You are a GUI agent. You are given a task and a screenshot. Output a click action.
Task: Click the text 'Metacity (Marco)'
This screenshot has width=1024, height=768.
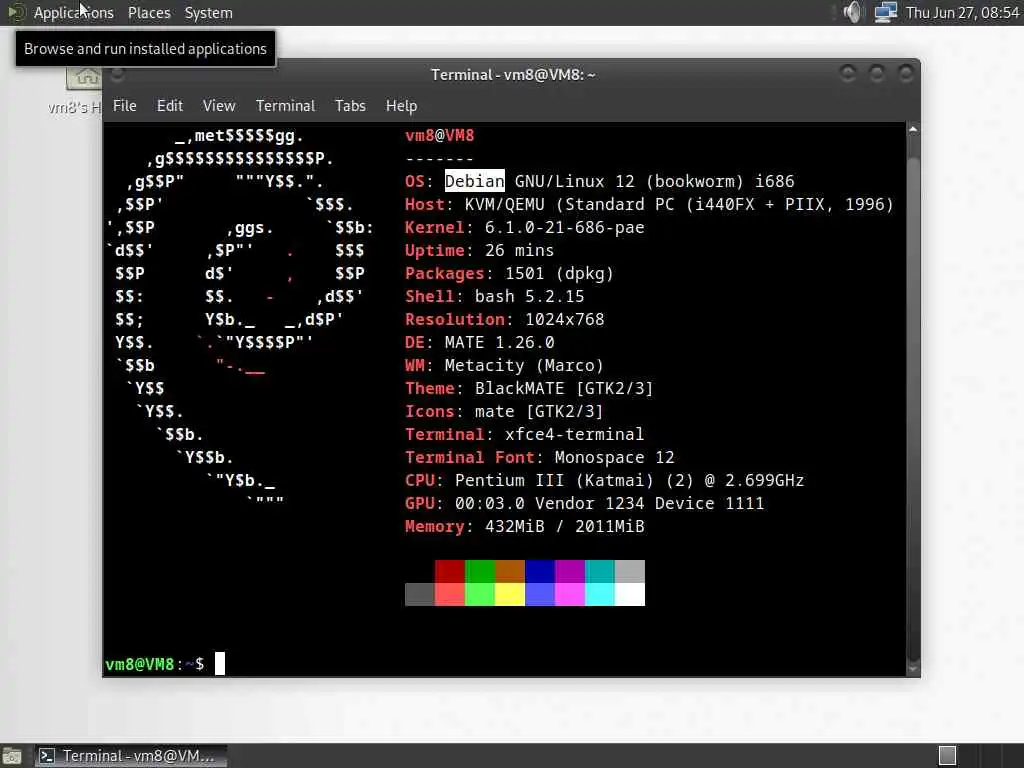[x=524, y=365]
